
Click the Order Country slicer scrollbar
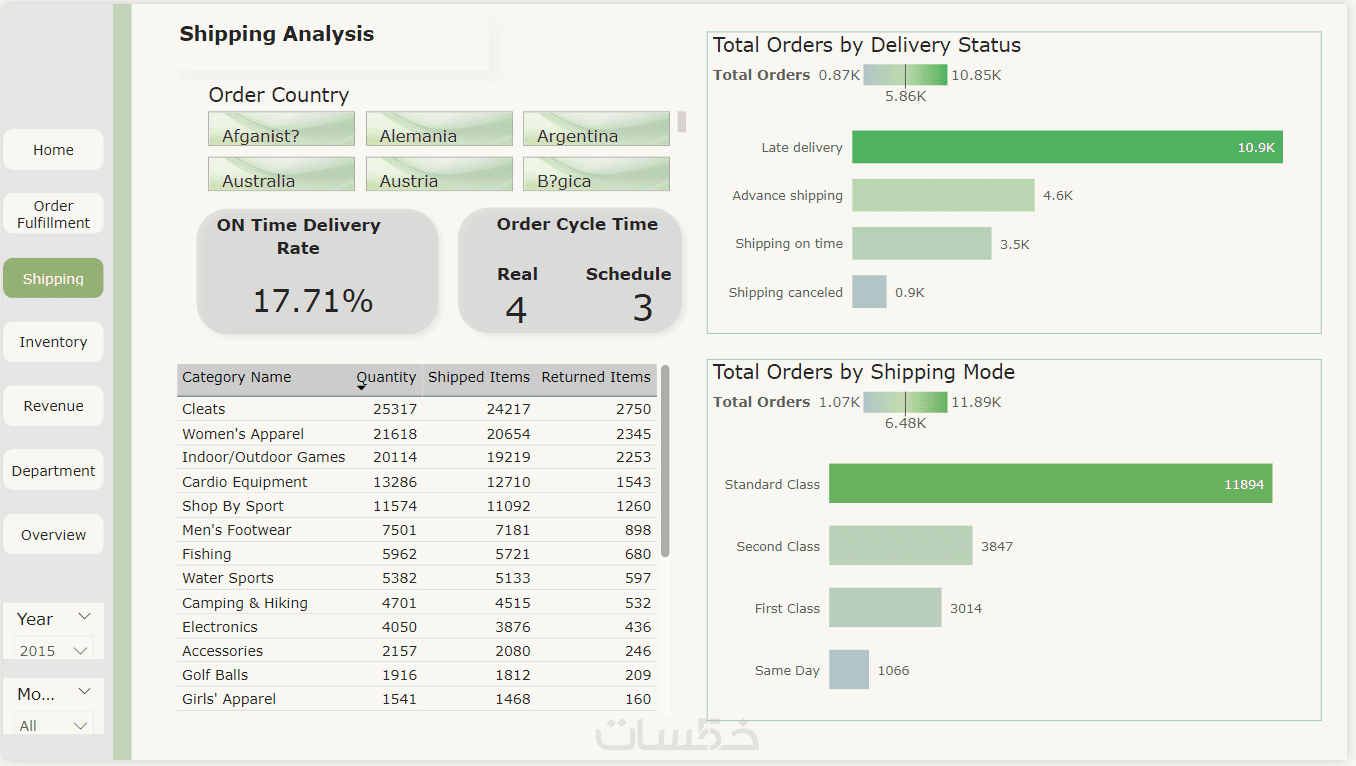point(682,122)
